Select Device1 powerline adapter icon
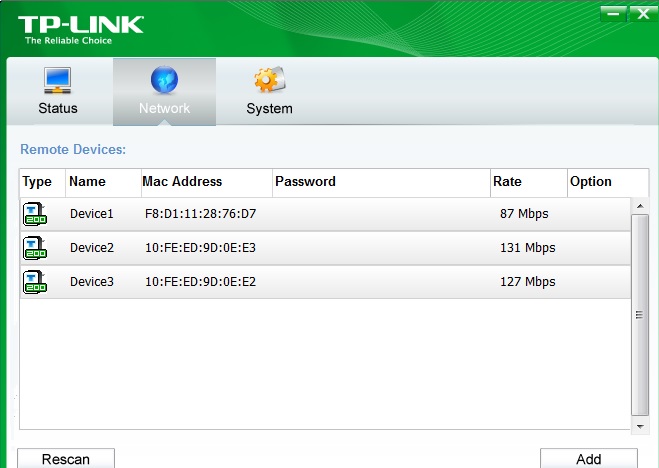The height and width of the screenshot is (468, 659). pyautogui.click(x=35, y=214)
